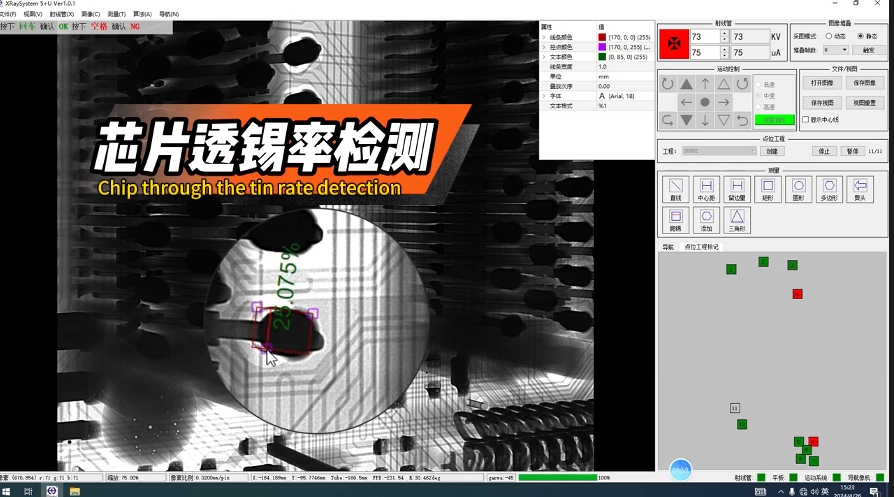The height and width of the screenshot is (497, 894).
Task: Select the circle (圆形) measurement tool
Action: click(798, 189)
